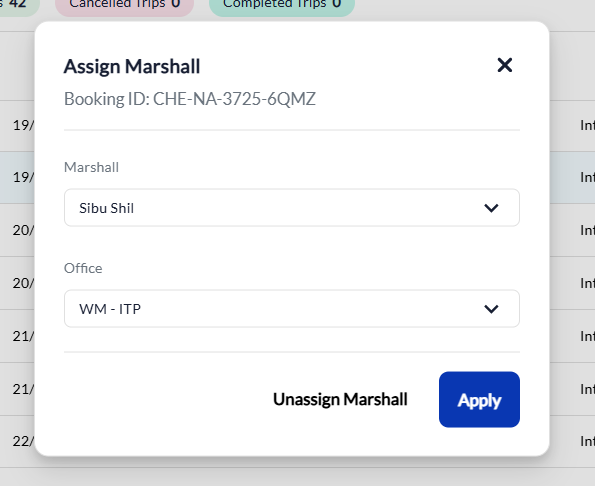Apply the marshall assignment
This screenshot has width=595, height=486.
coord(479,399)
